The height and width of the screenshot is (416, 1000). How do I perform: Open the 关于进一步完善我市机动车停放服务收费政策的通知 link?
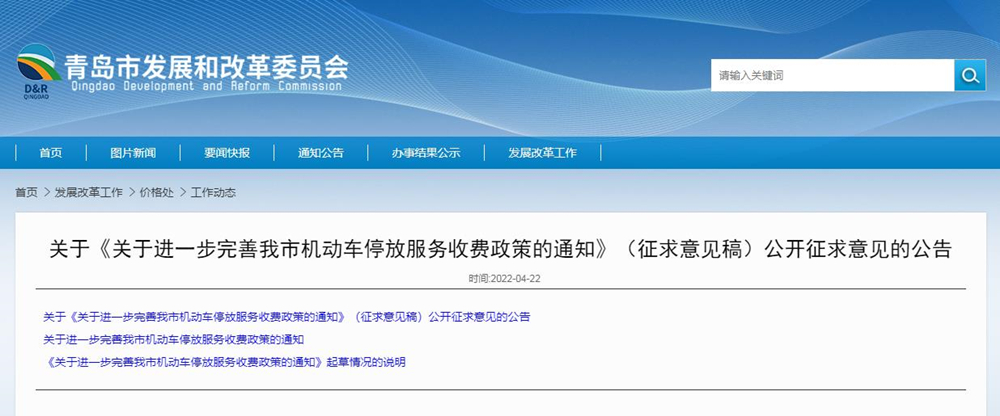click(173, 339)
